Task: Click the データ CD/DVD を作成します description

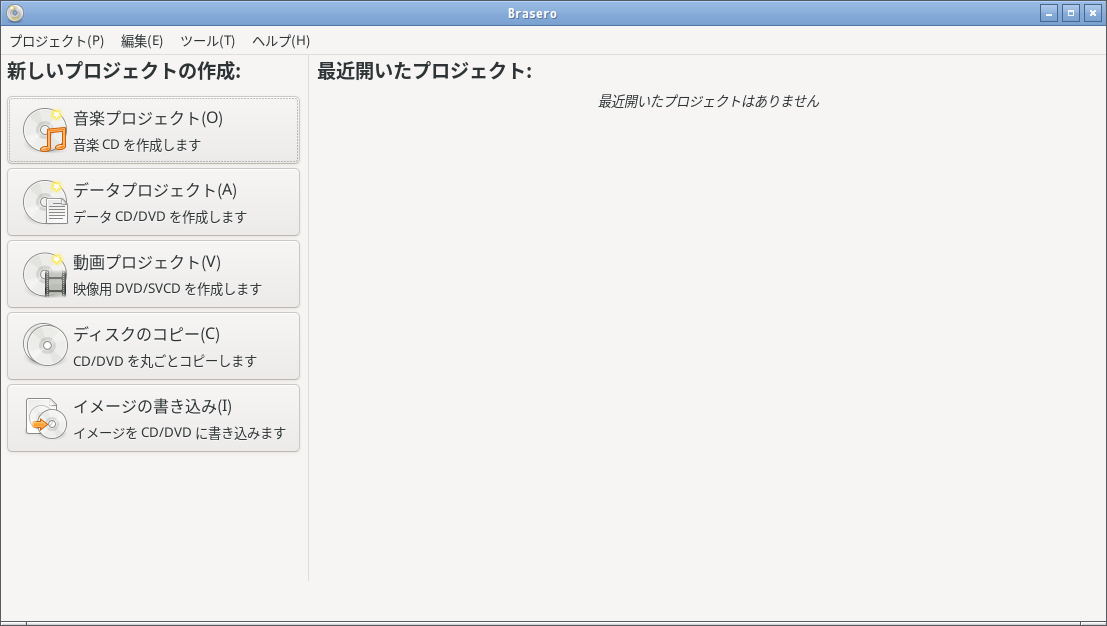Action: [x=160, y=217]
